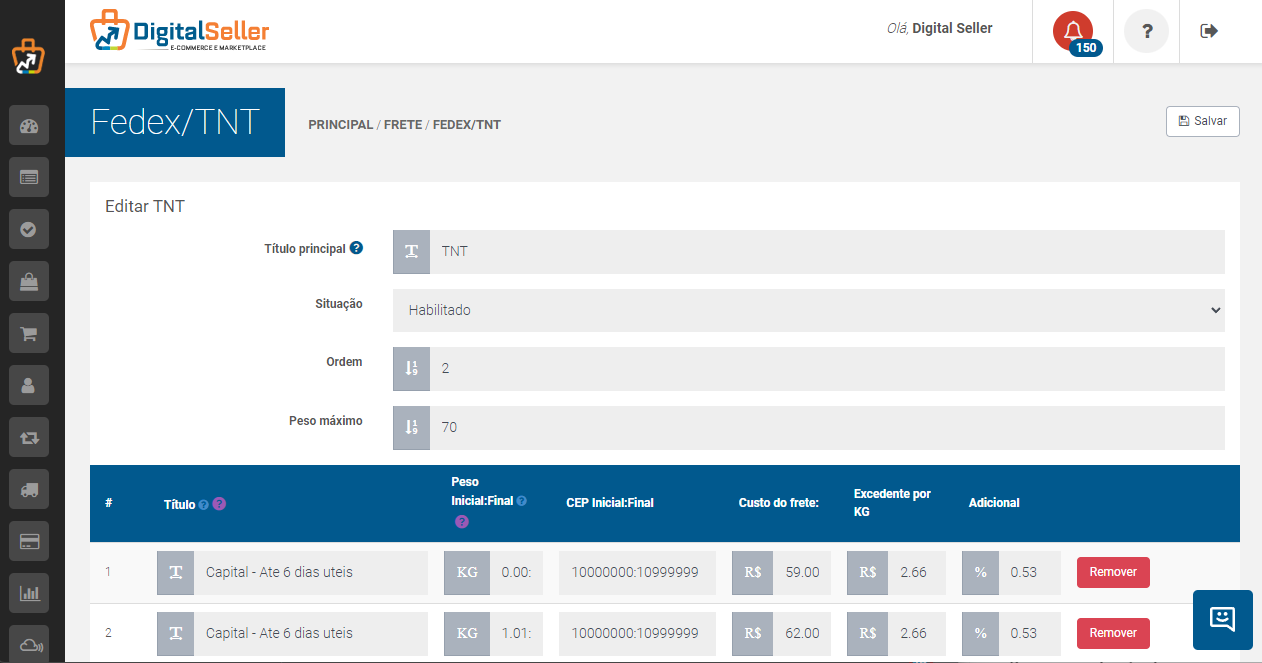
Task: Remove row 1 with Remover button
Action: click(x=1113, y=572)
